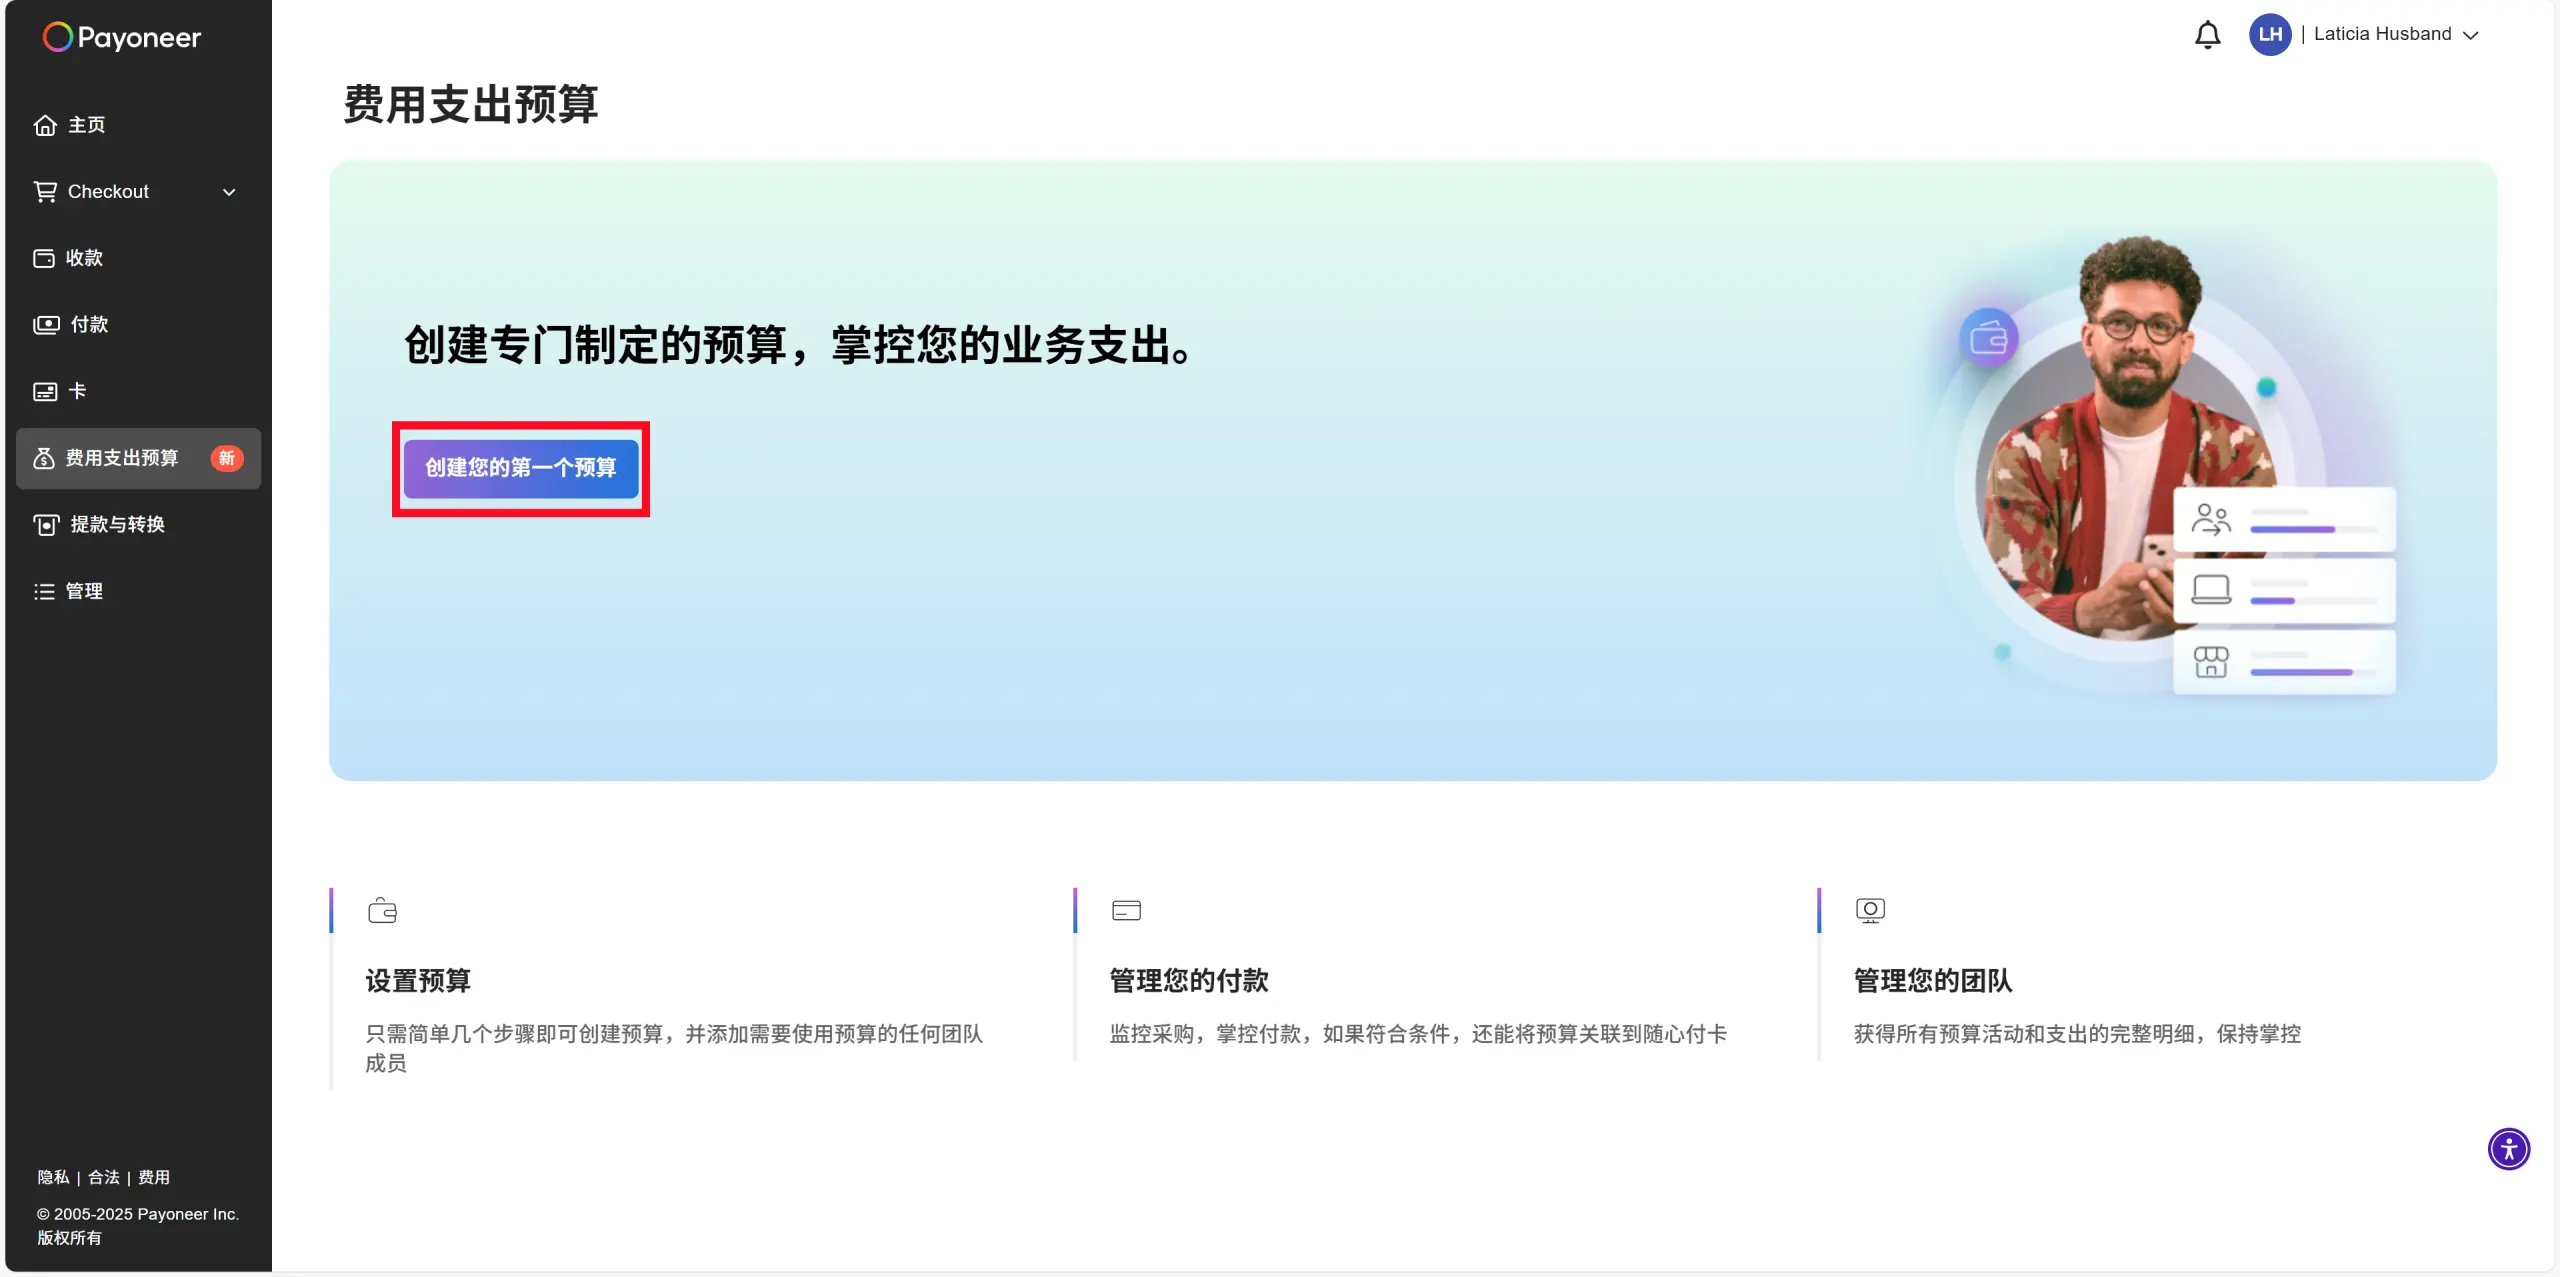Open the notifications bell
Screen dimensions: 2560x1277
2207,35
